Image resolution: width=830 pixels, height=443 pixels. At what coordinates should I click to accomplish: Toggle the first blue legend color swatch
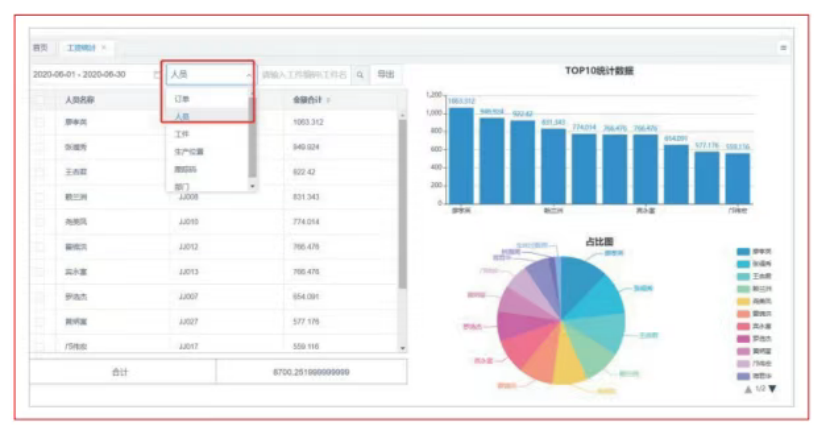point(743,252)
